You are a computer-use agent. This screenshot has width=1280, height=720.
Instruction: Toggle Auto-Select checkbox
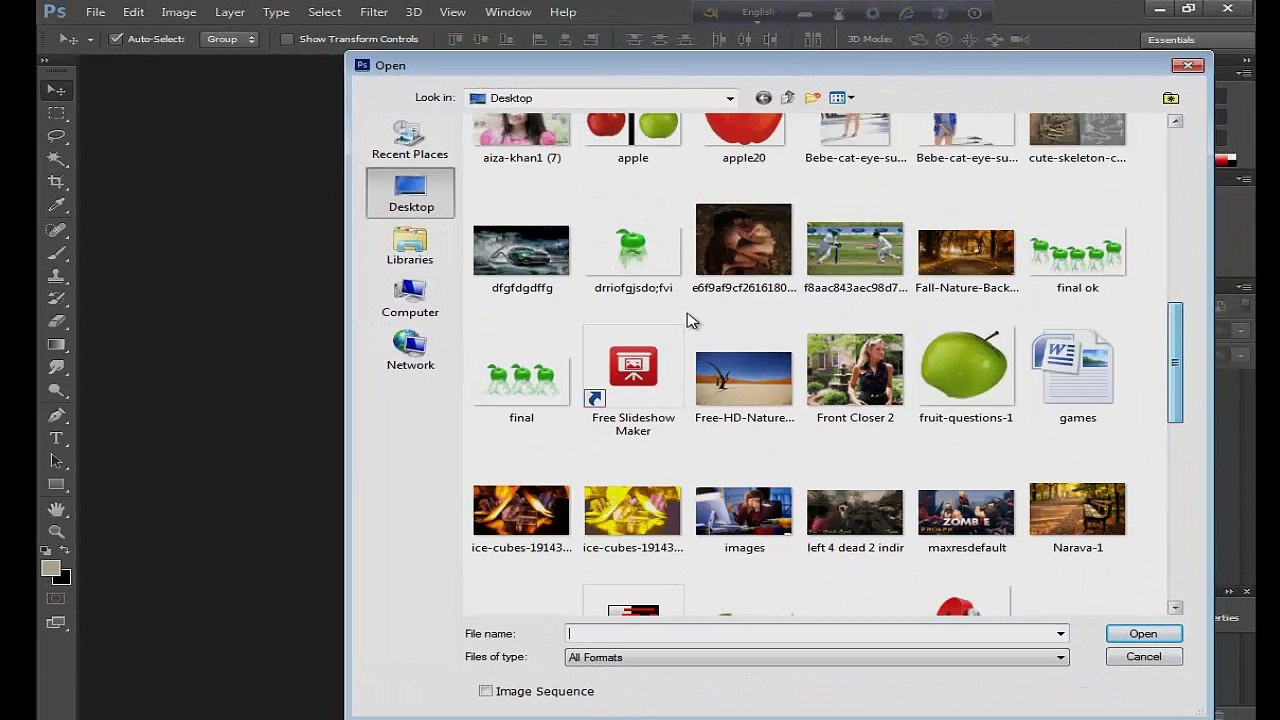(x=116, y=39)
